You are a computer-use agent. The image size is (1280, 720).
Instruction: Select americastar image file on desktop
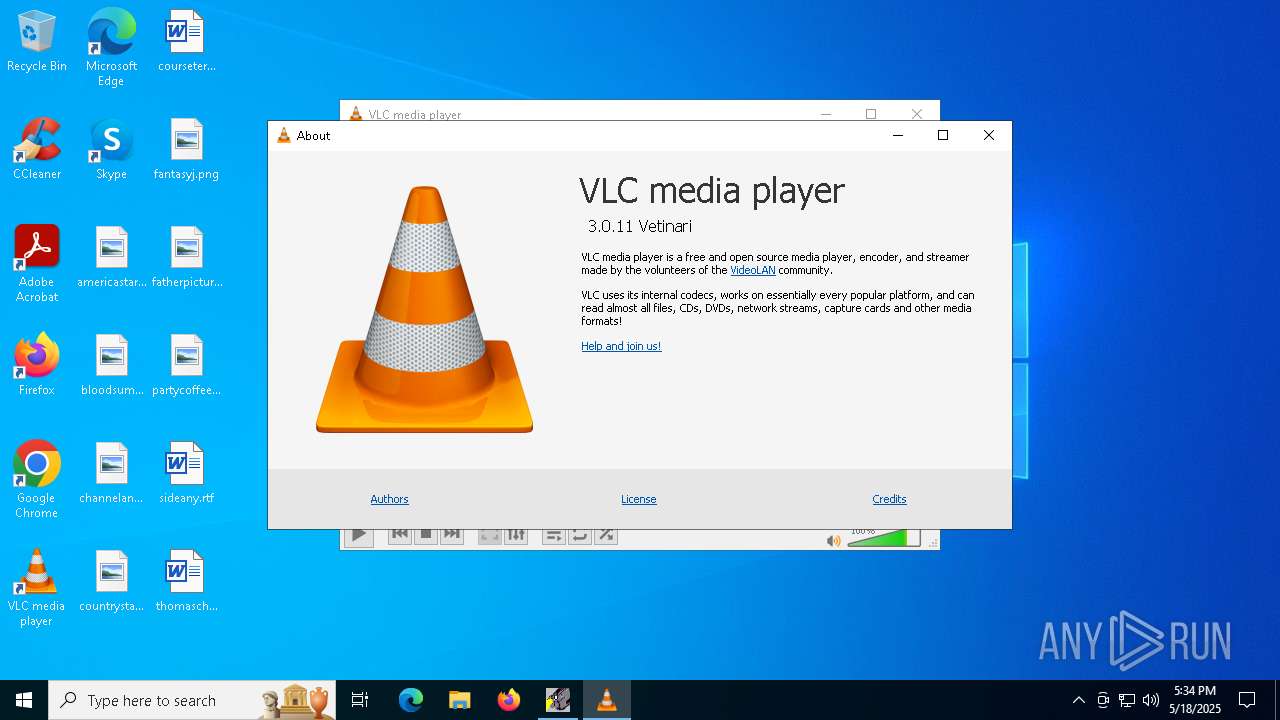point(112,258)
